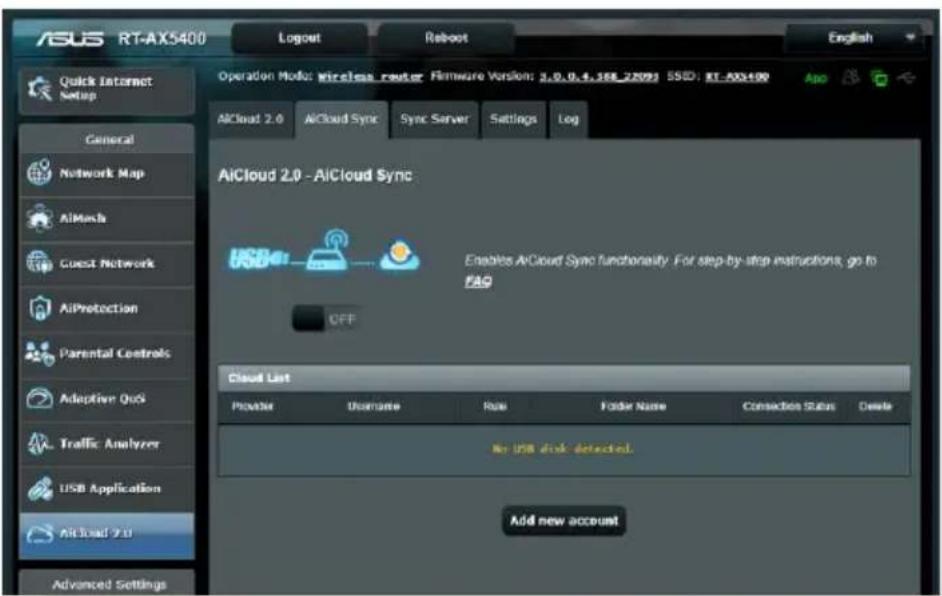942x596 pixels.
Task: Click the Folder Name column header
Action: click(633, 407)
